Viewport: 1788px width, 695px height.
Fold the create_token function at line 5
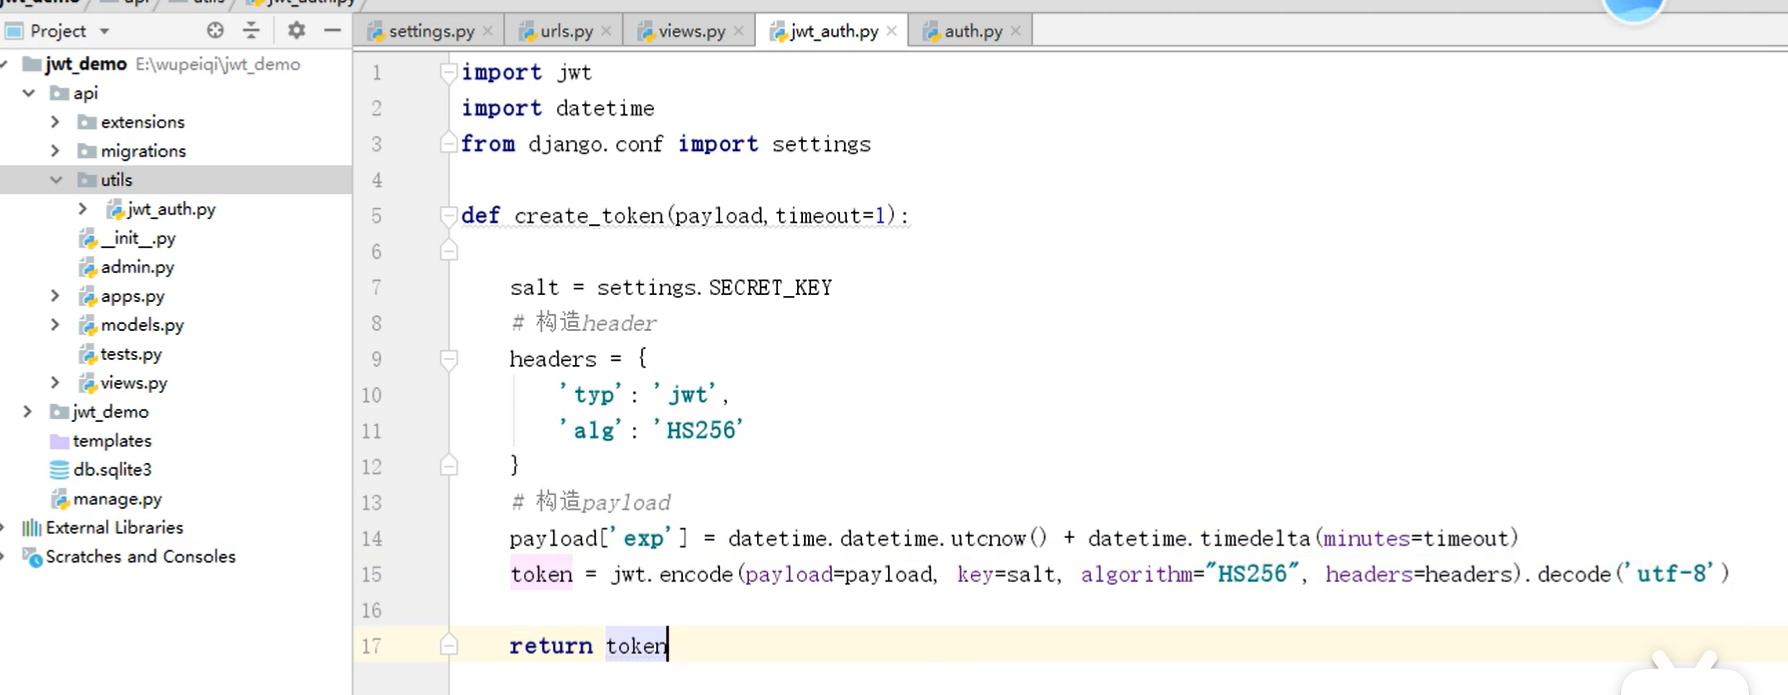point(449,215)
